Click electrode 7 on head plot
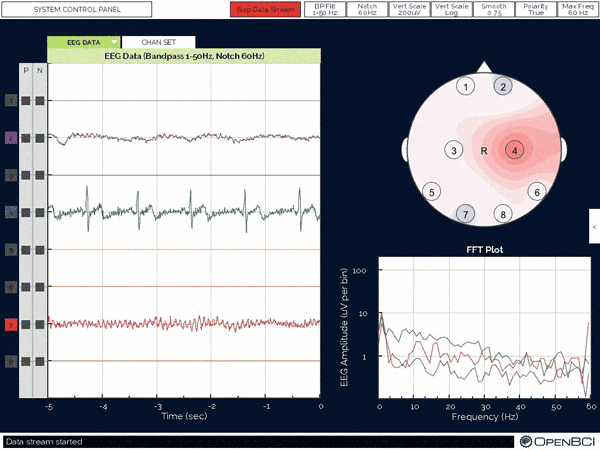This screenshot has height=450, width=600. coord(465,214)
